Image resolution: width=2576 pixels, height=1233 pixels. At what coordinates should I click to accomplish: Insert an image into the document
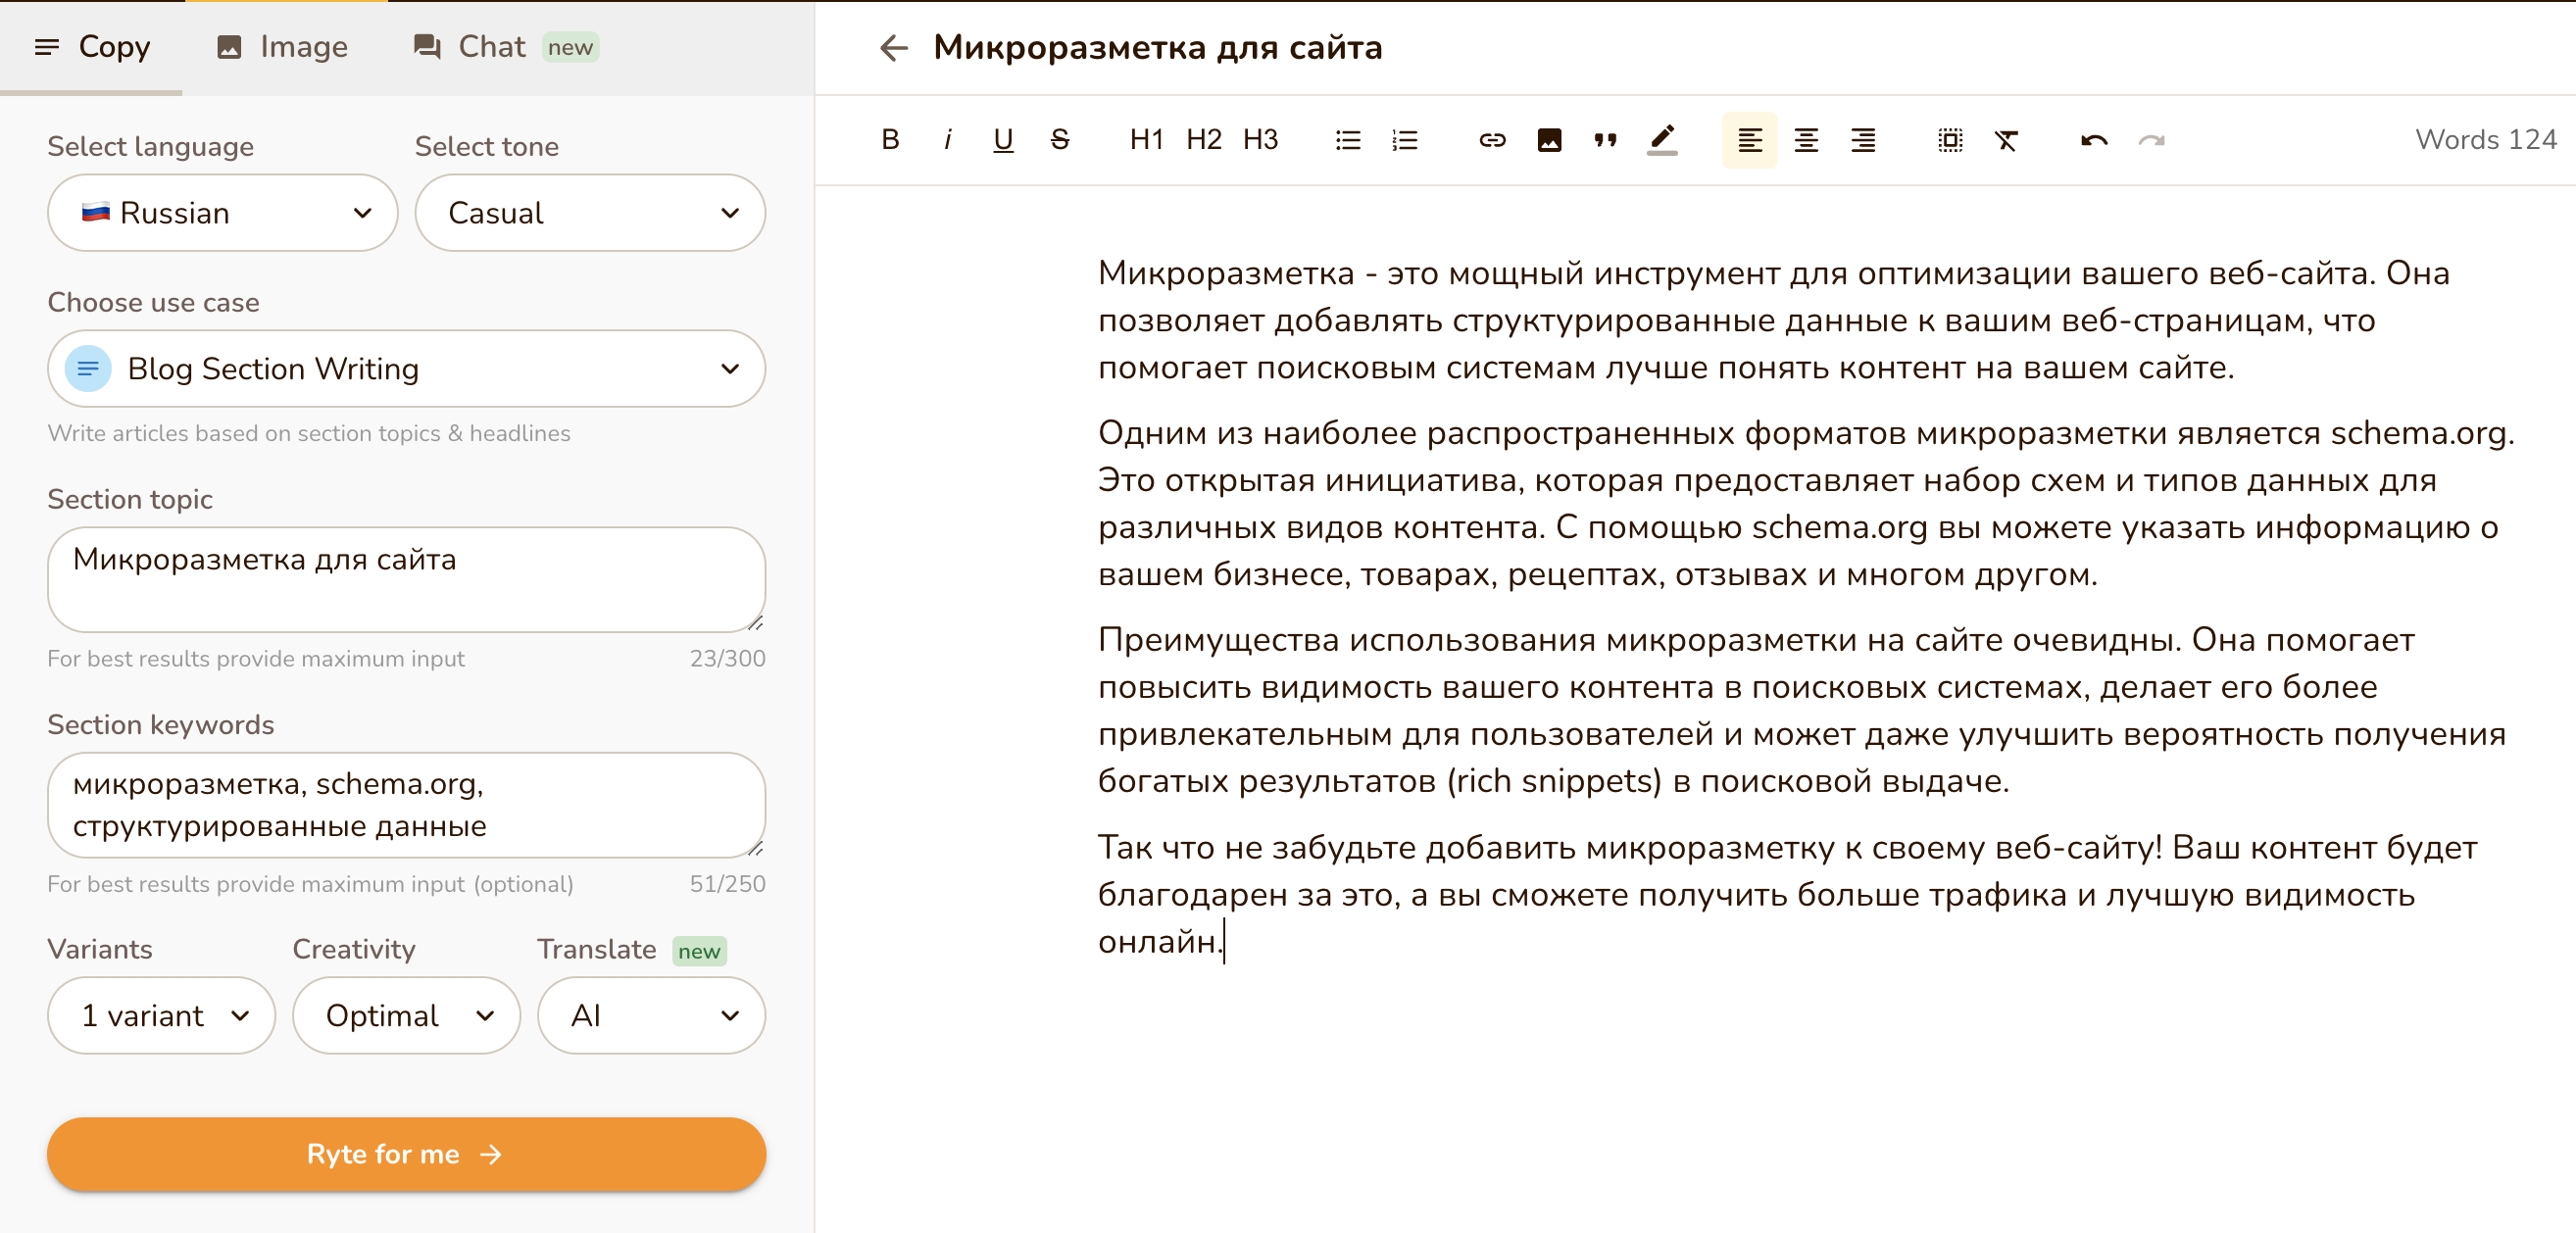pos(1549,140)
